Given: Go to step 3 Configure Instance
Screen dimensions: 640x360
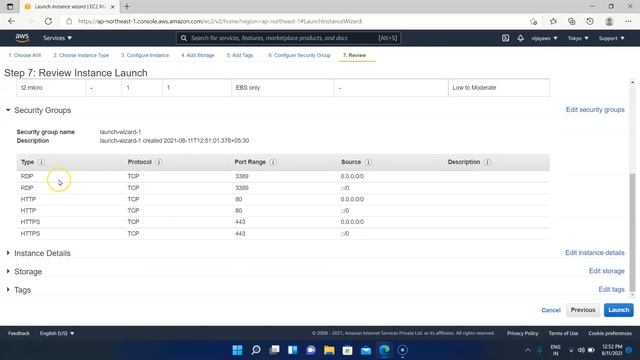Looking at the screenshot, I should [145, 55].
